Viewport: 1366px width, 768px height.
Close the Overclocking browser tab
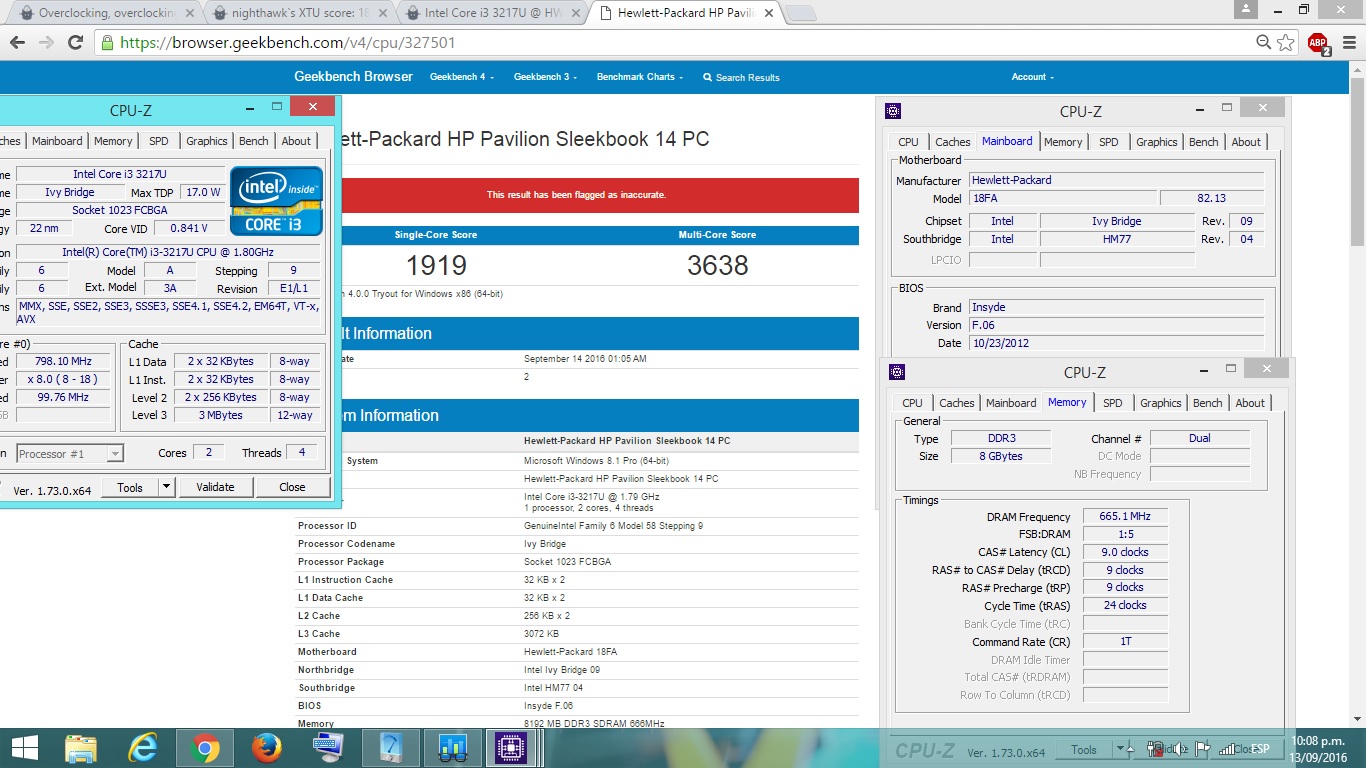click(189, 13)
